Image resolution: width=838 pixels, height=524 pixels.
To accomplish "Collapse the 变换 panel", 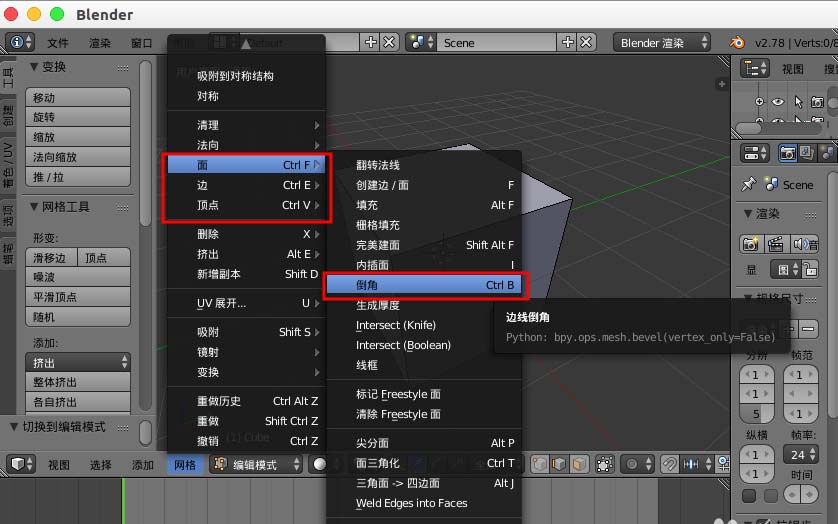I will [x=34, y=67].
